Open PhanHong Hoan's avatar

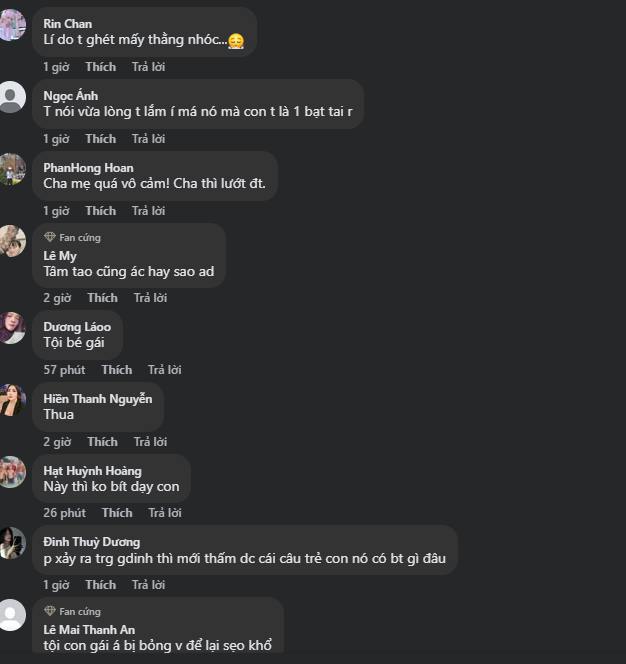point(11,169)
